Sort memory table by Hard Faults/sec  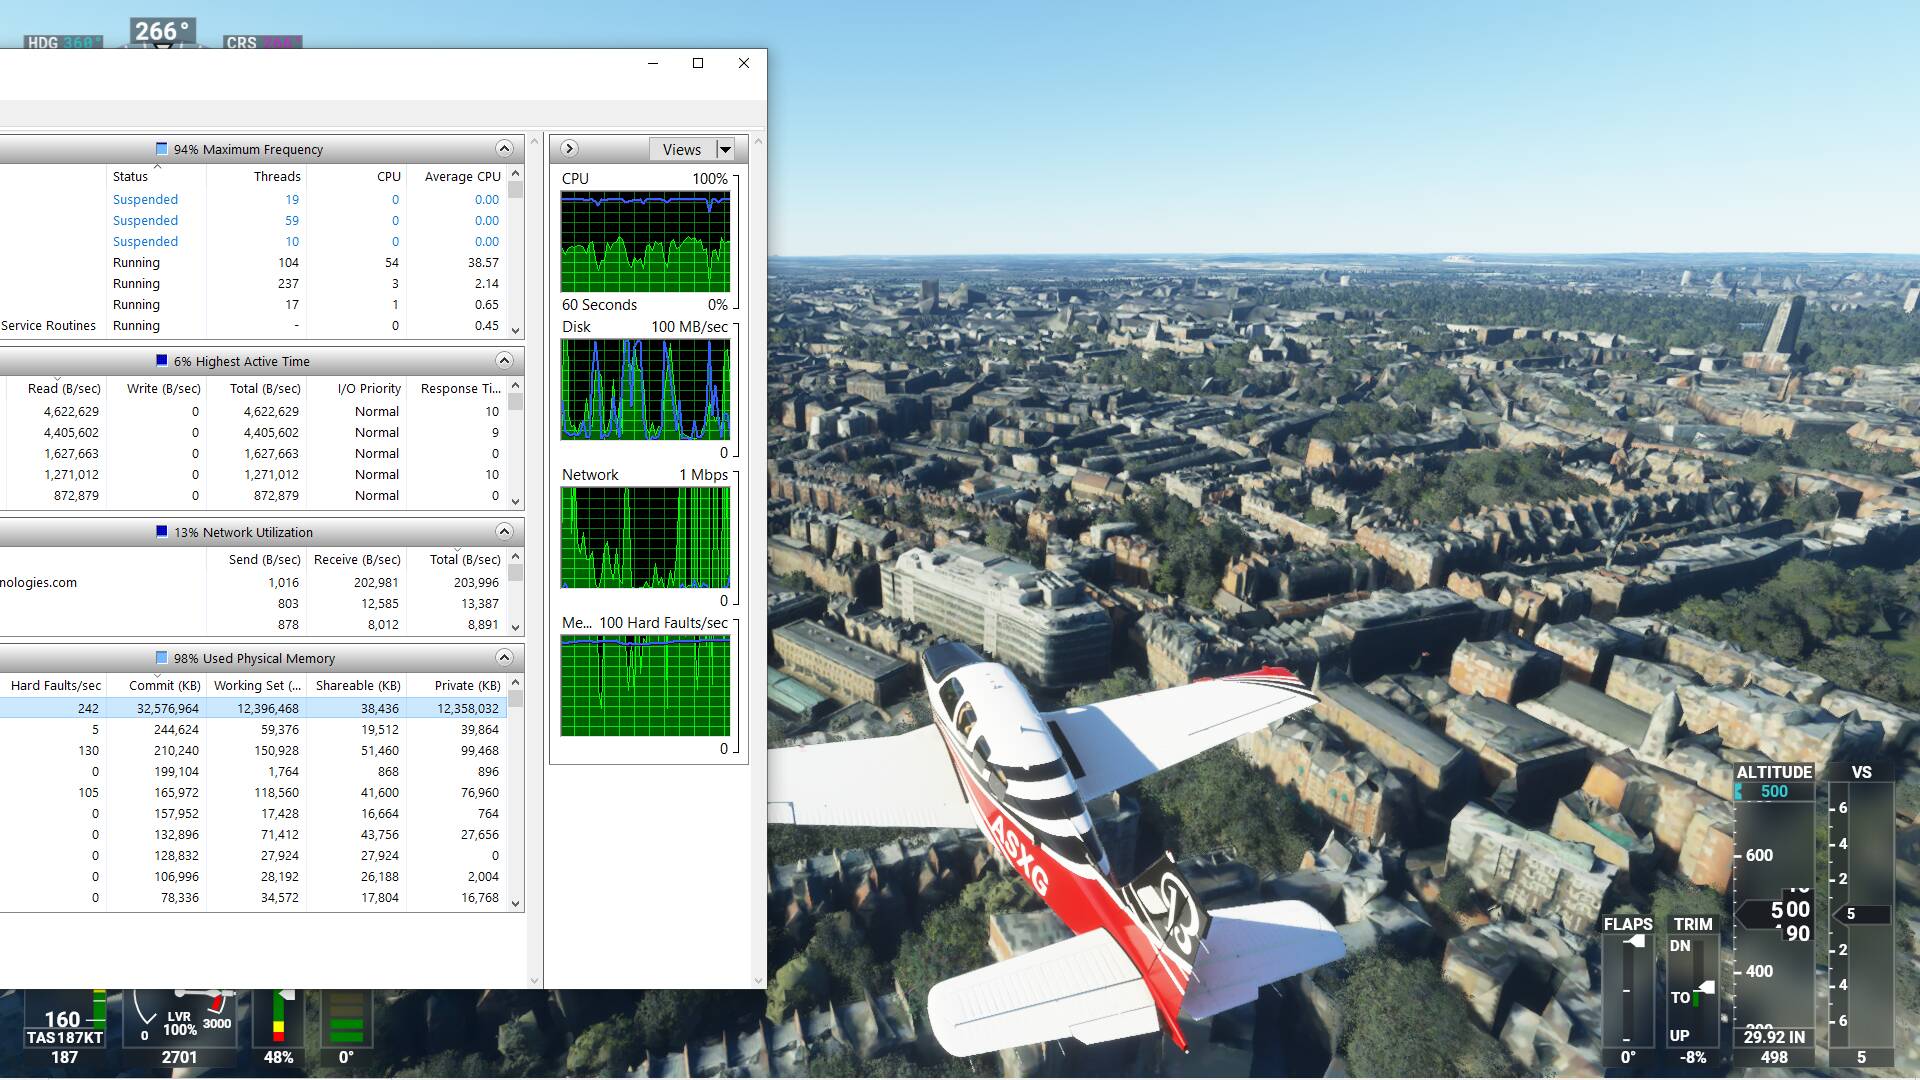coord(53,685)
